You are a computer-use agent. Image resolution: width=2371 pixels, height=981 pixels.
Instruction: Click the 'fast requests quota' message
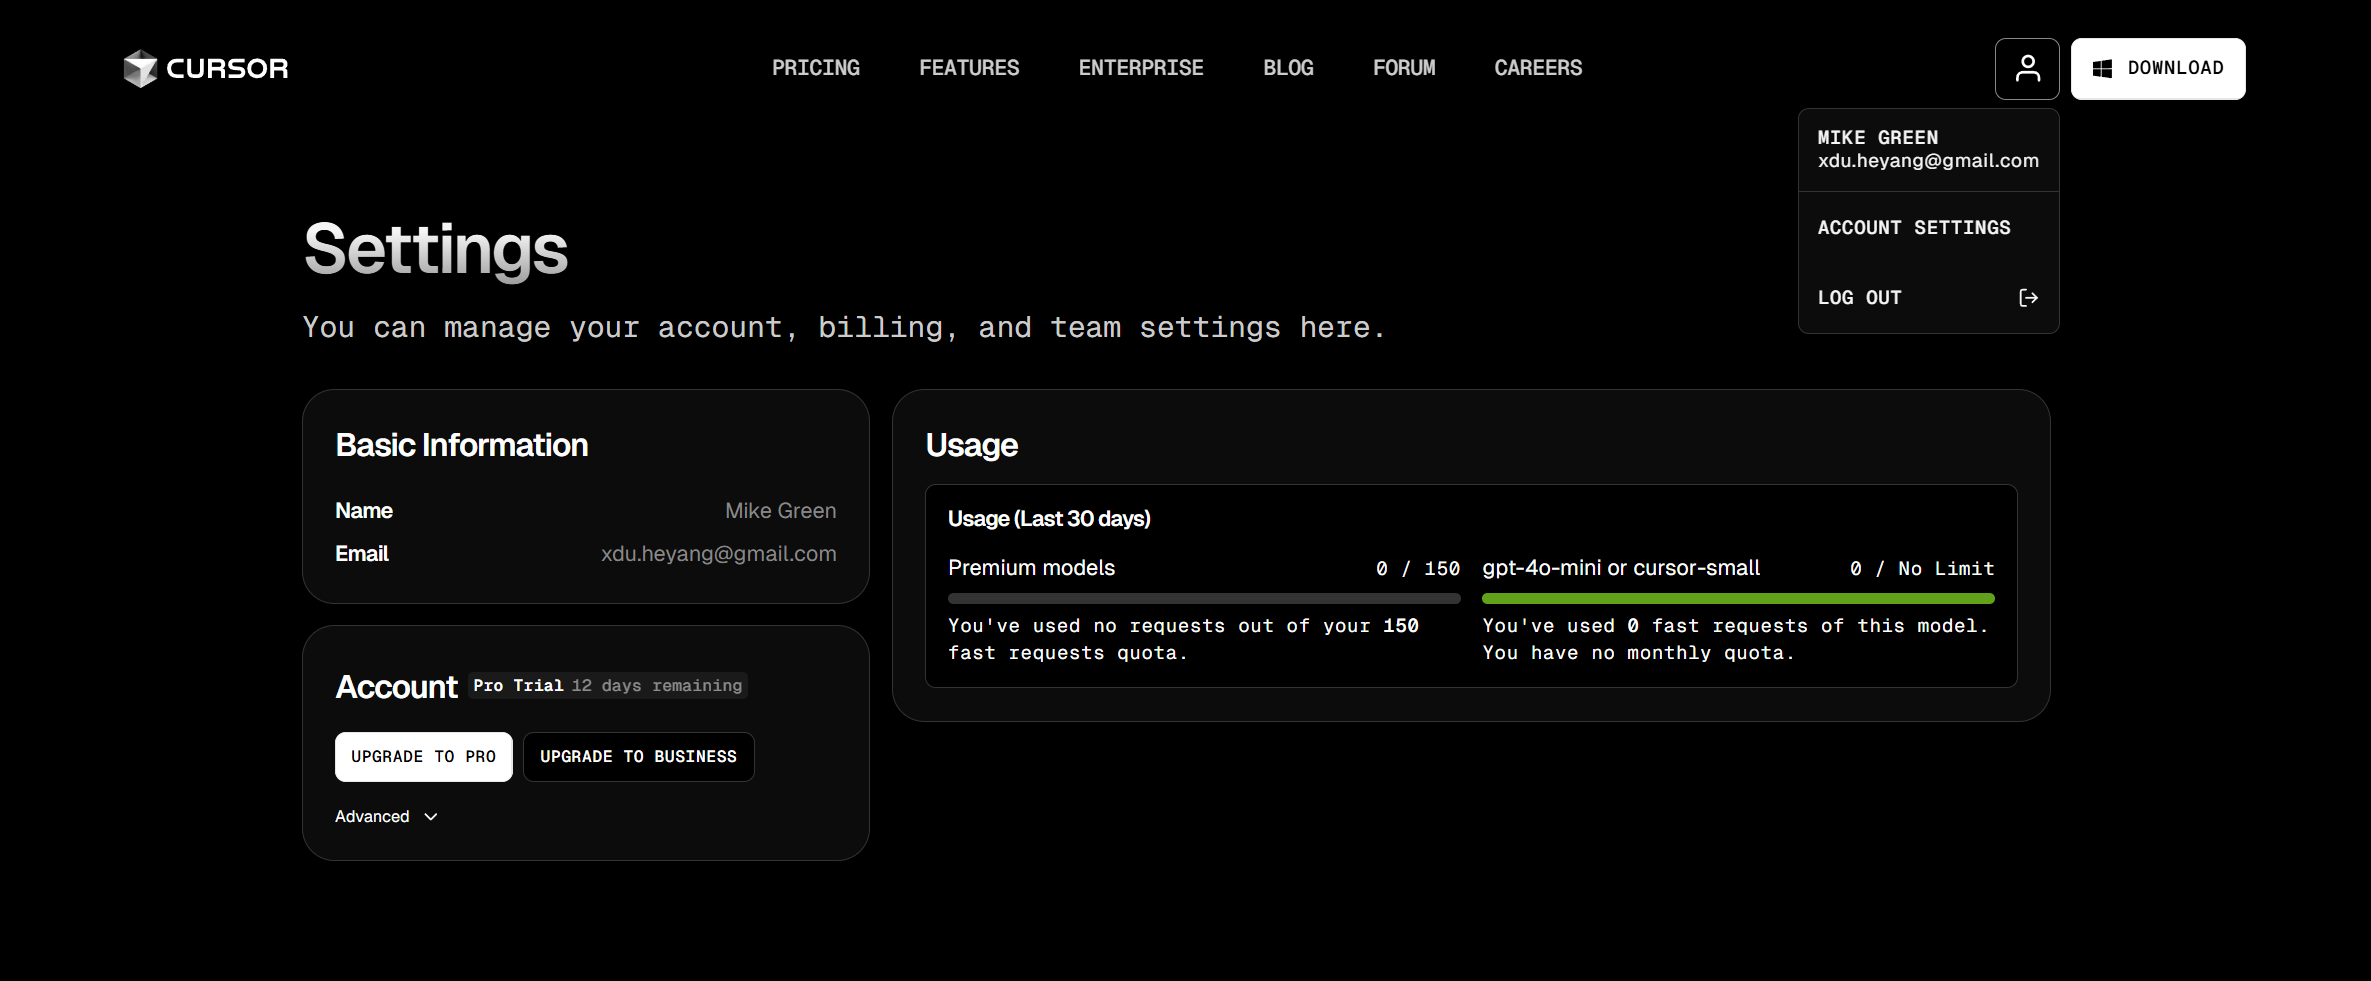coord(1067,653)
